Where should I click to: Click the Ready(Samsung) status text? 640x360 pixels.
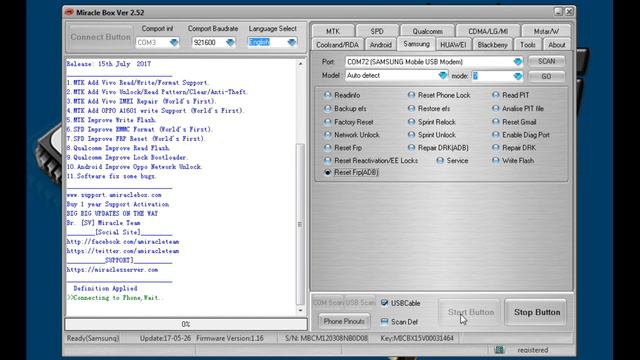click(x=93, y=338)
